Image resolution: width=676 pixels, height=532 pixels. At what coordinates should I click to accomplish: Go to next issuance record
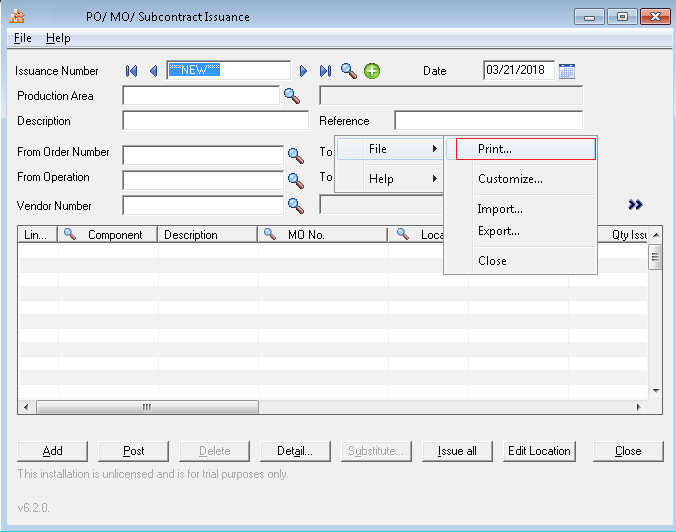pos(303,71)
